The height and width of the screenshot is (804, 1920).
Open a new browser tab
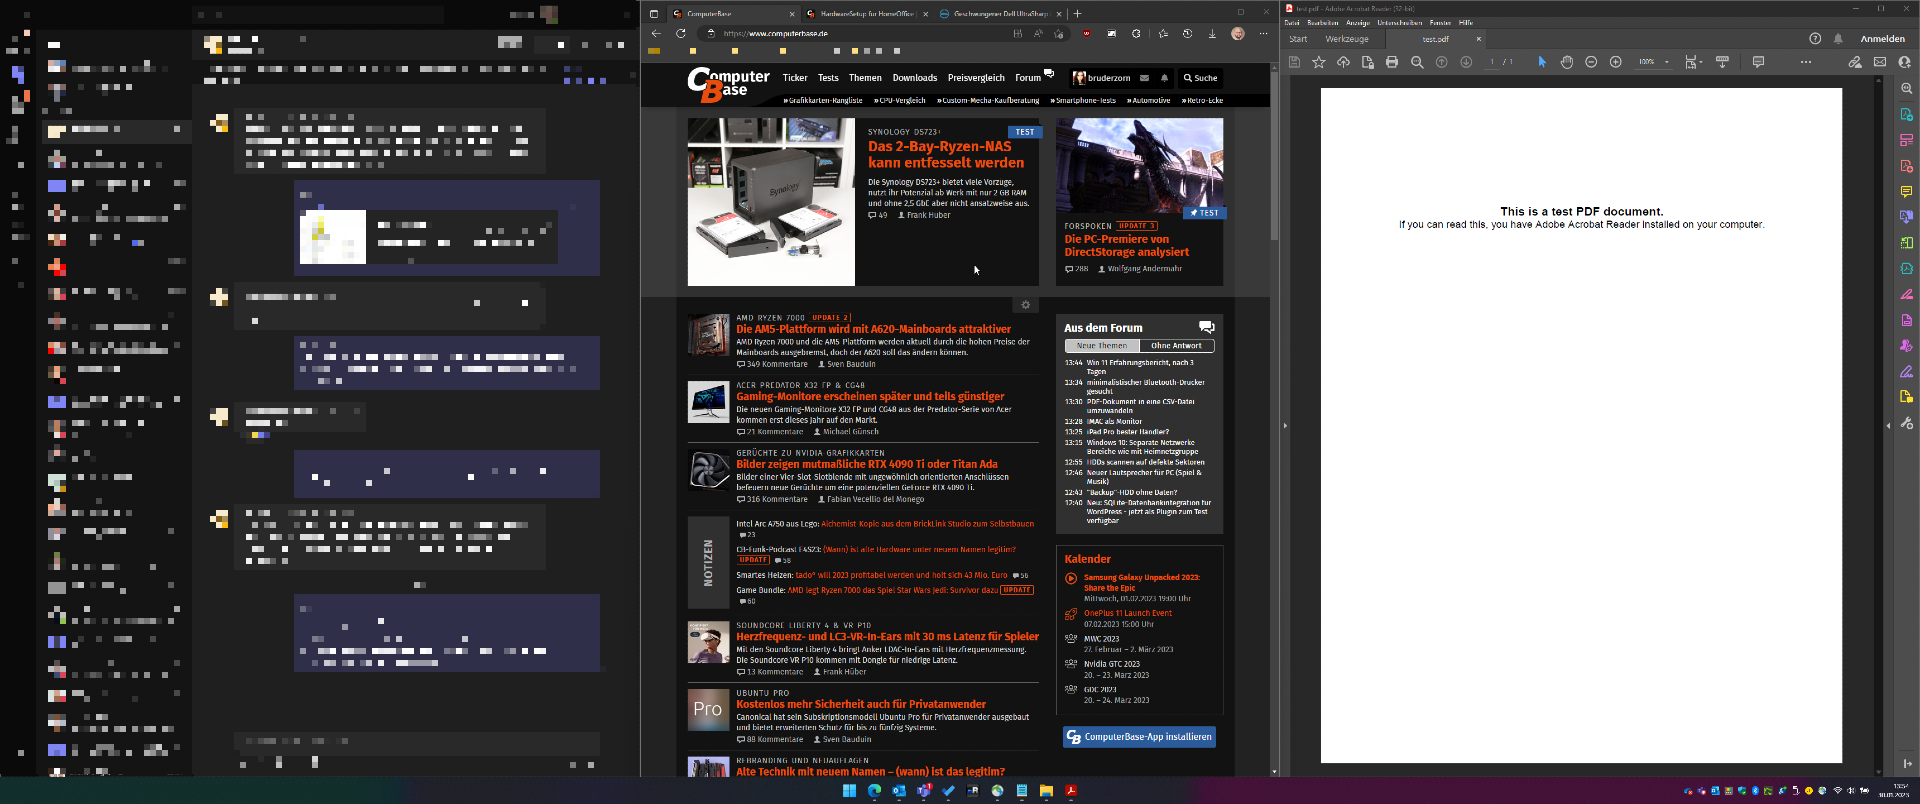pyautogui.click(x=1077, y=14)
